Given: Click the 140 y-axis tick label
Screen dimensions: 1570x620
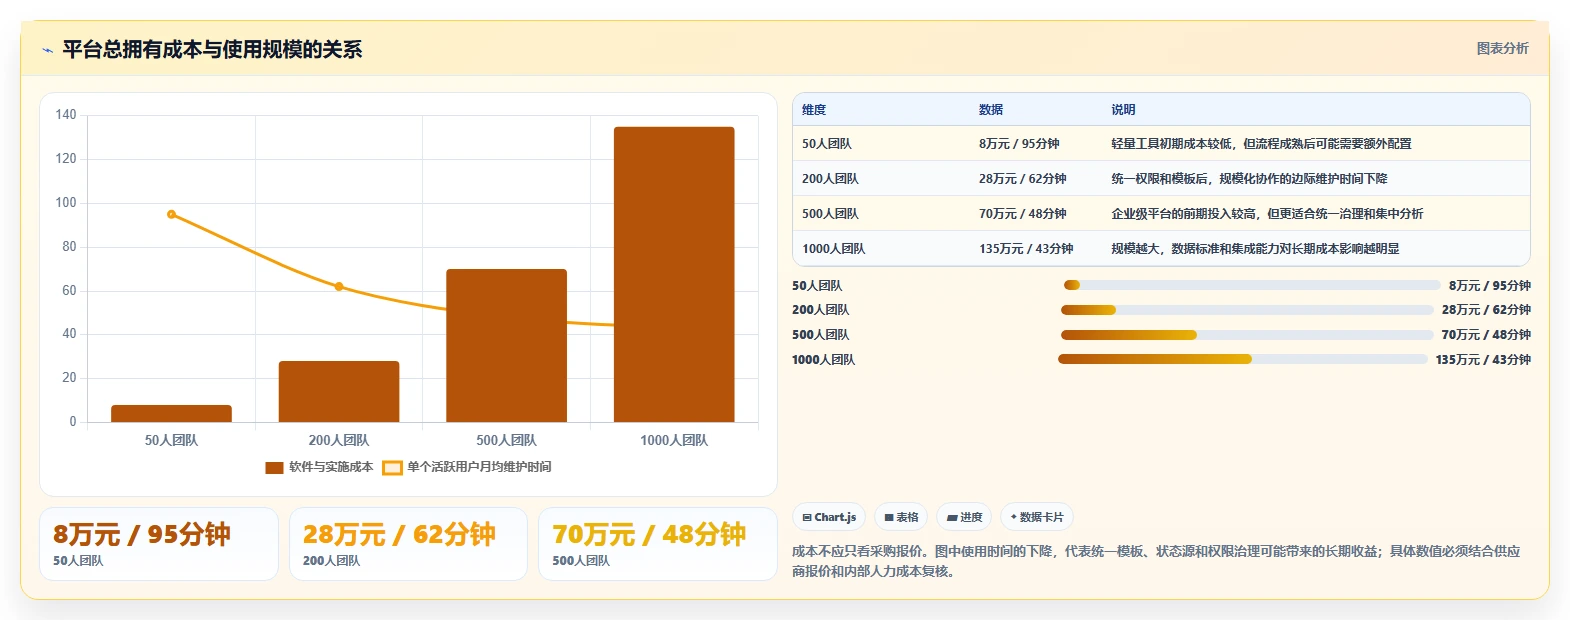Looking at the screenshot, I should (66, 115).
